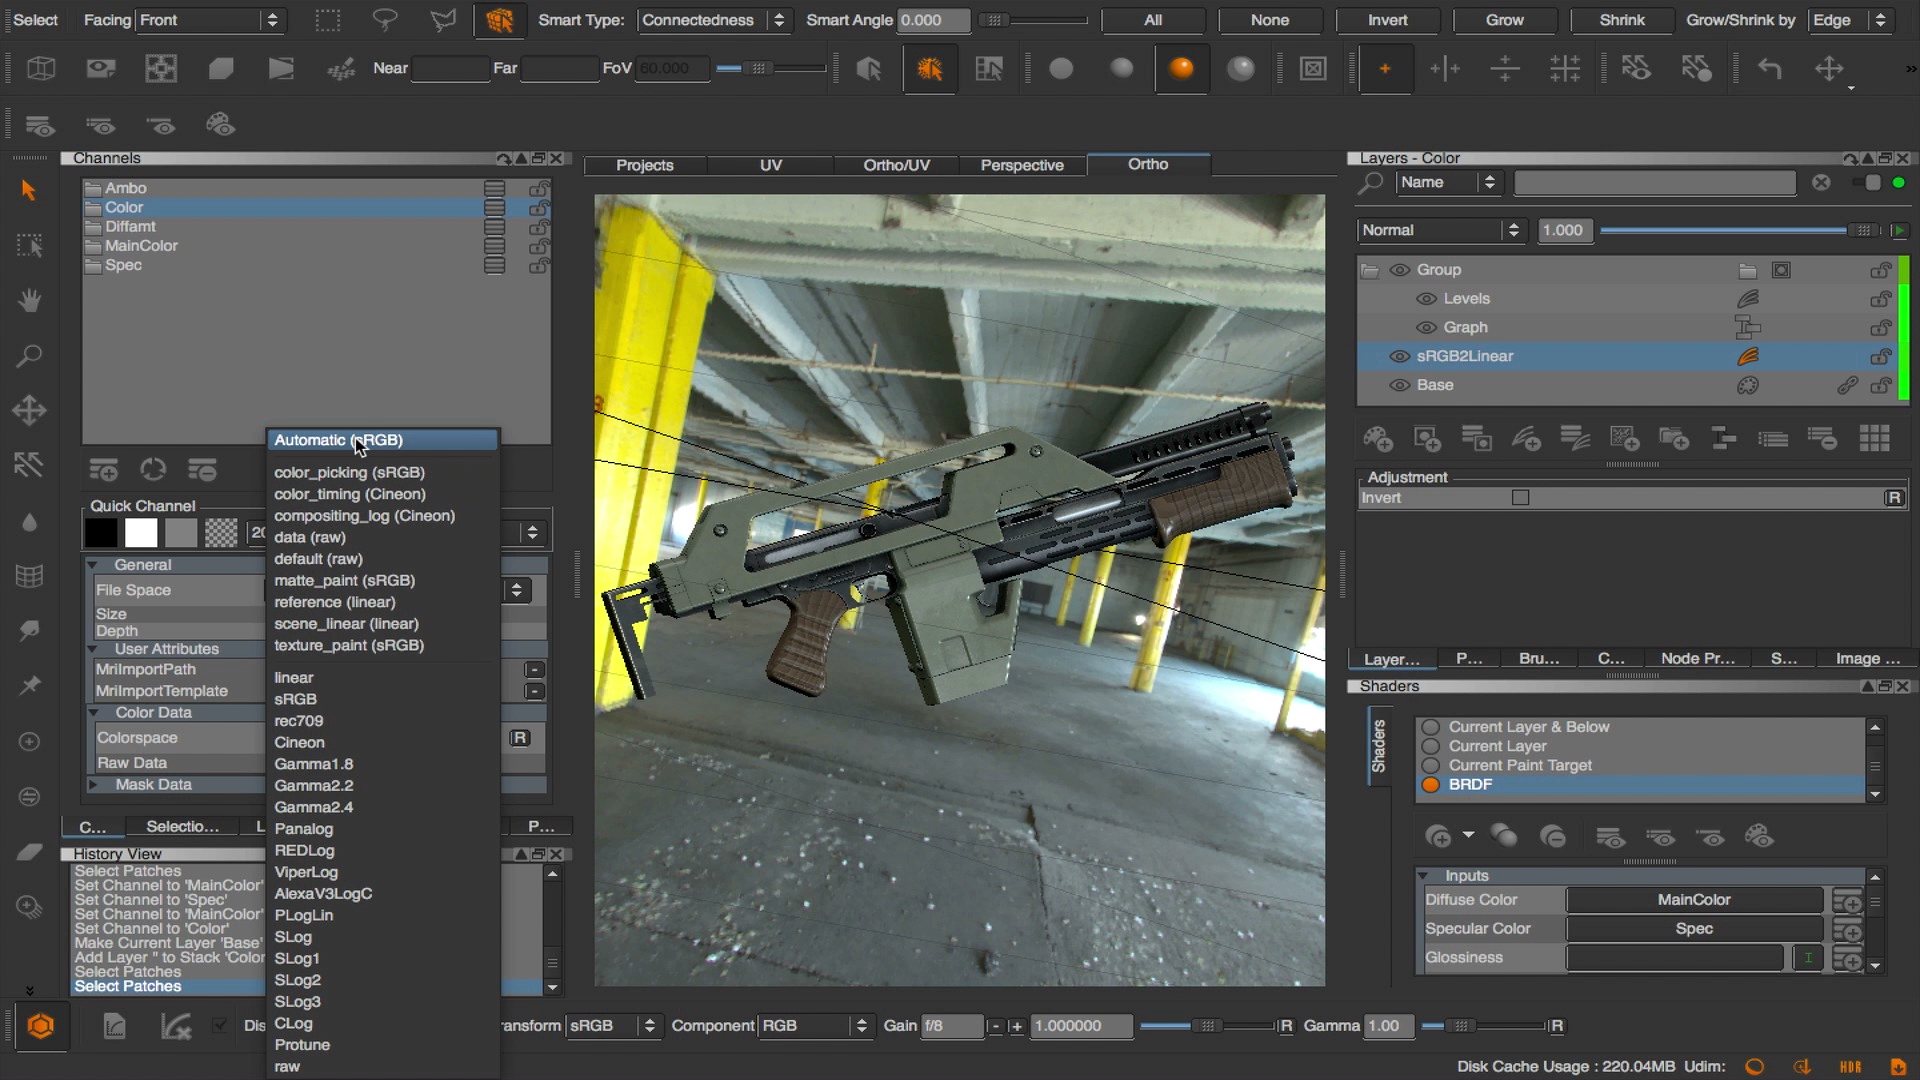Click the Pin tool in the left toolbar
The width and height of the screenshot is (1920, 1080).
(x=29, y=685)
